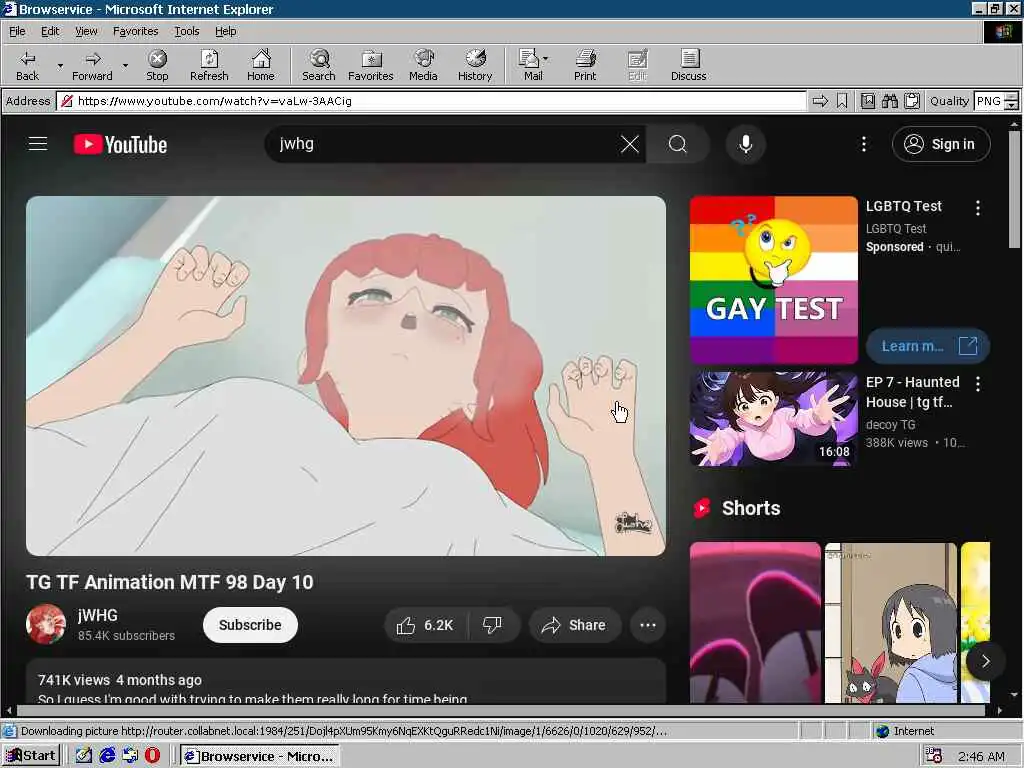
Task: Open the IE Search toolbar button
Action: [x=319, y=66]
